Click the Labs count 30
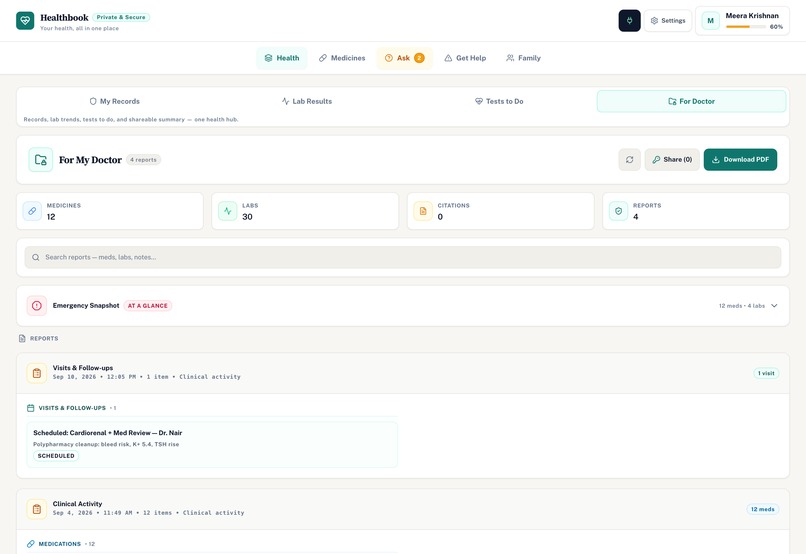Screen dimensions: 806x554 click(x=247, y=217)
